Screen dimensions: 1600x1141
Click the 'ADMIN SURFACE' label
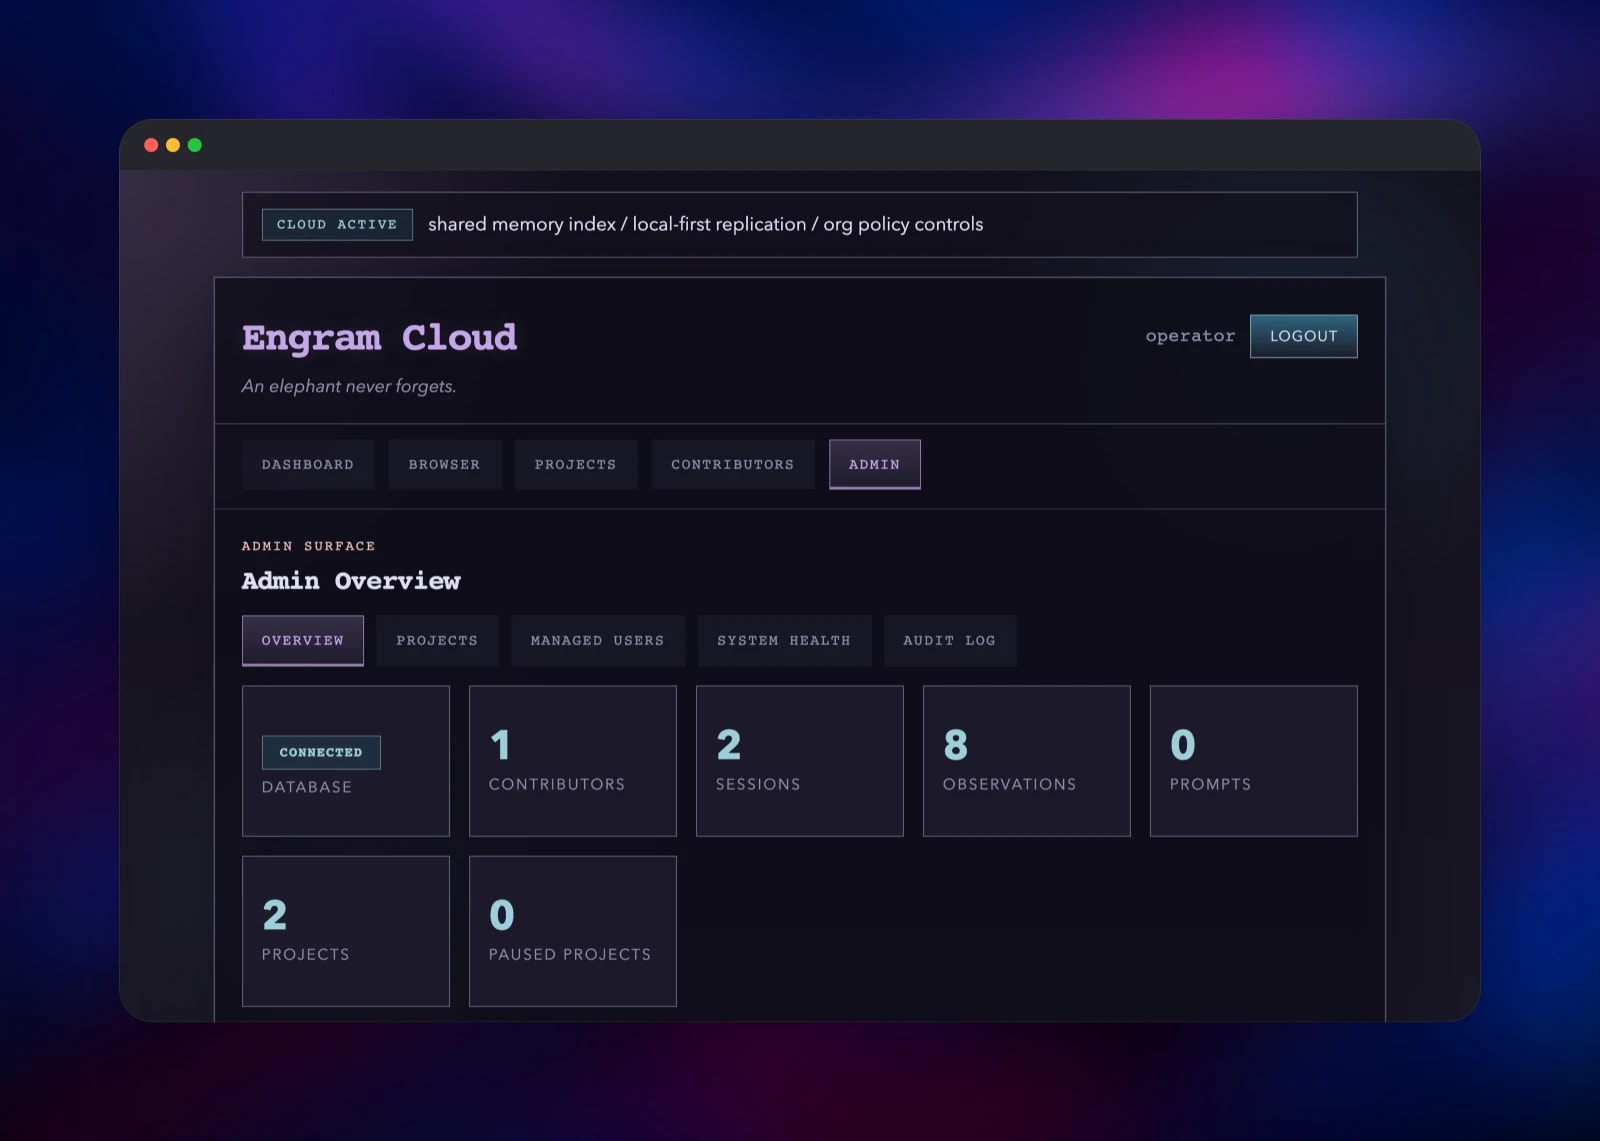[x=308, y=546]
